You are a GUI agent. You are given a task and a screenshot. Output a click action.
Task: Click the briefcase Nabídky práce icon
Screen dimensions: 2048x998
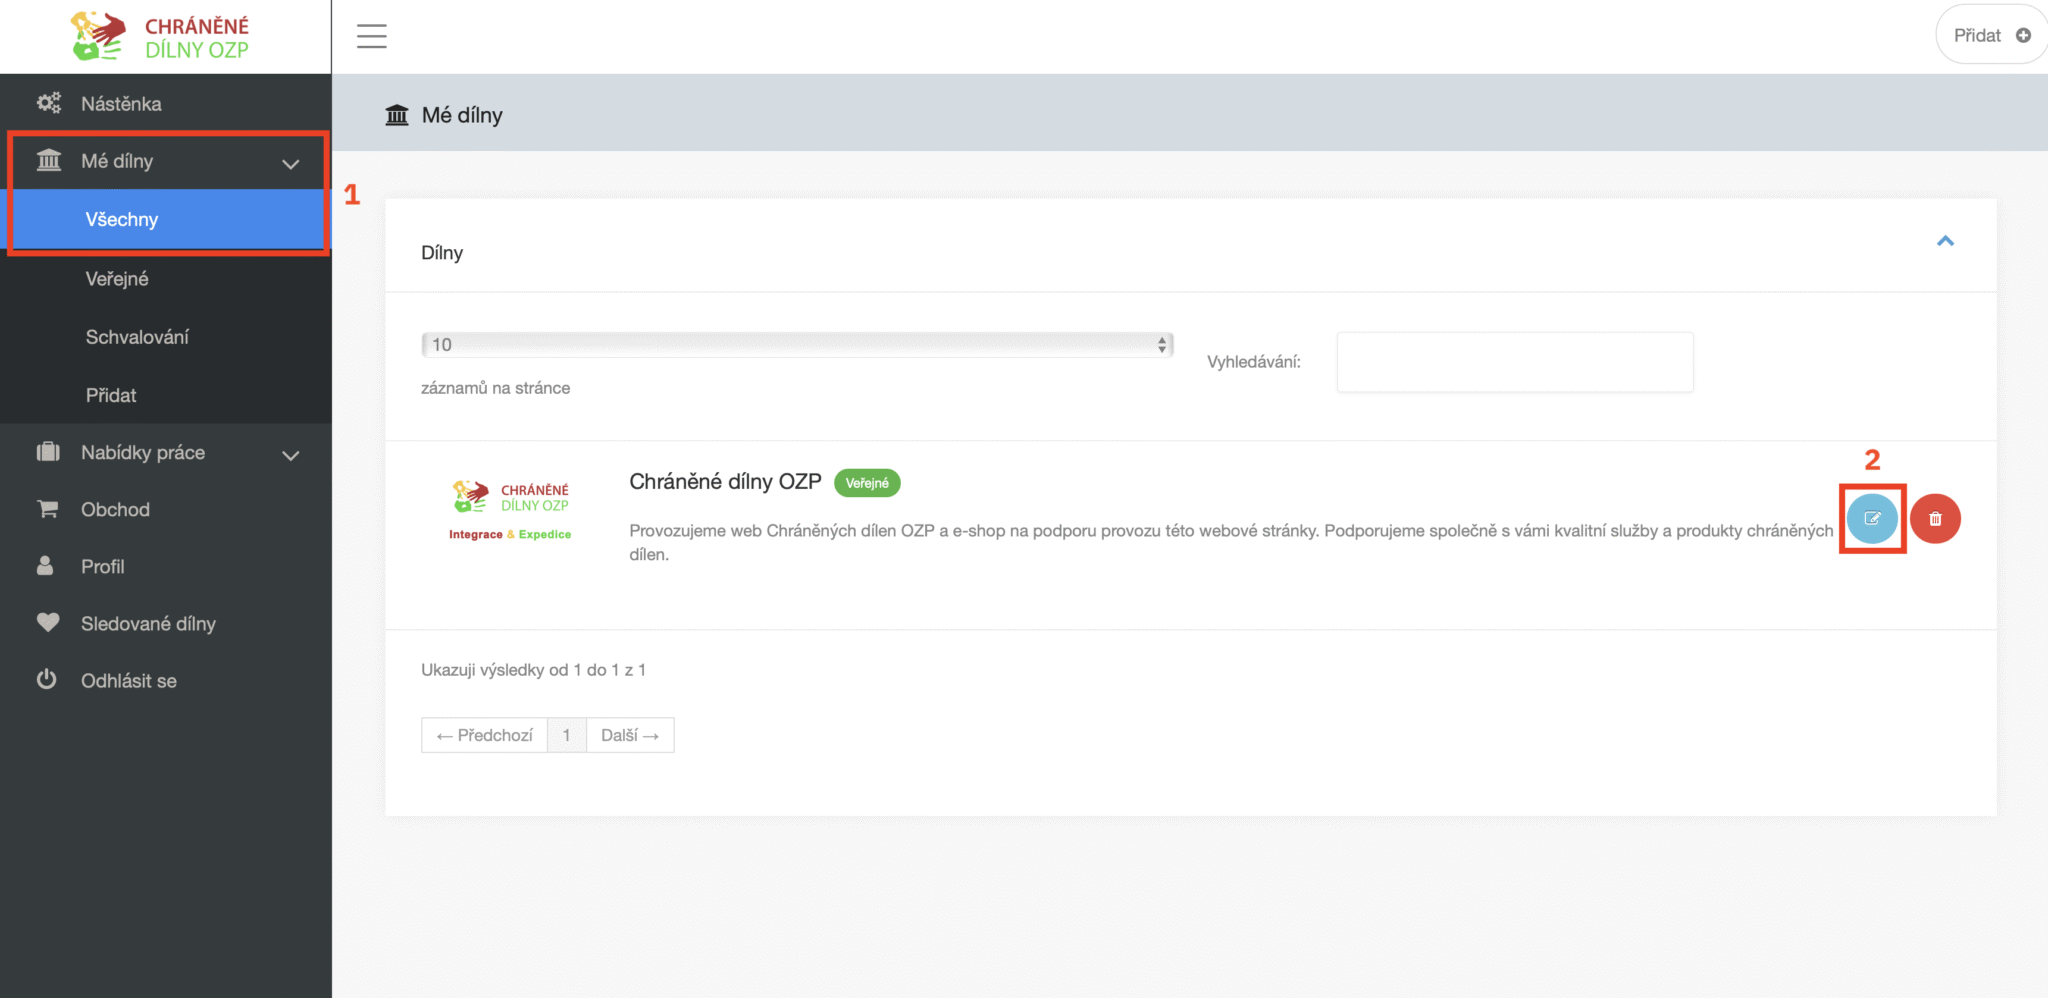click(47, 452)
